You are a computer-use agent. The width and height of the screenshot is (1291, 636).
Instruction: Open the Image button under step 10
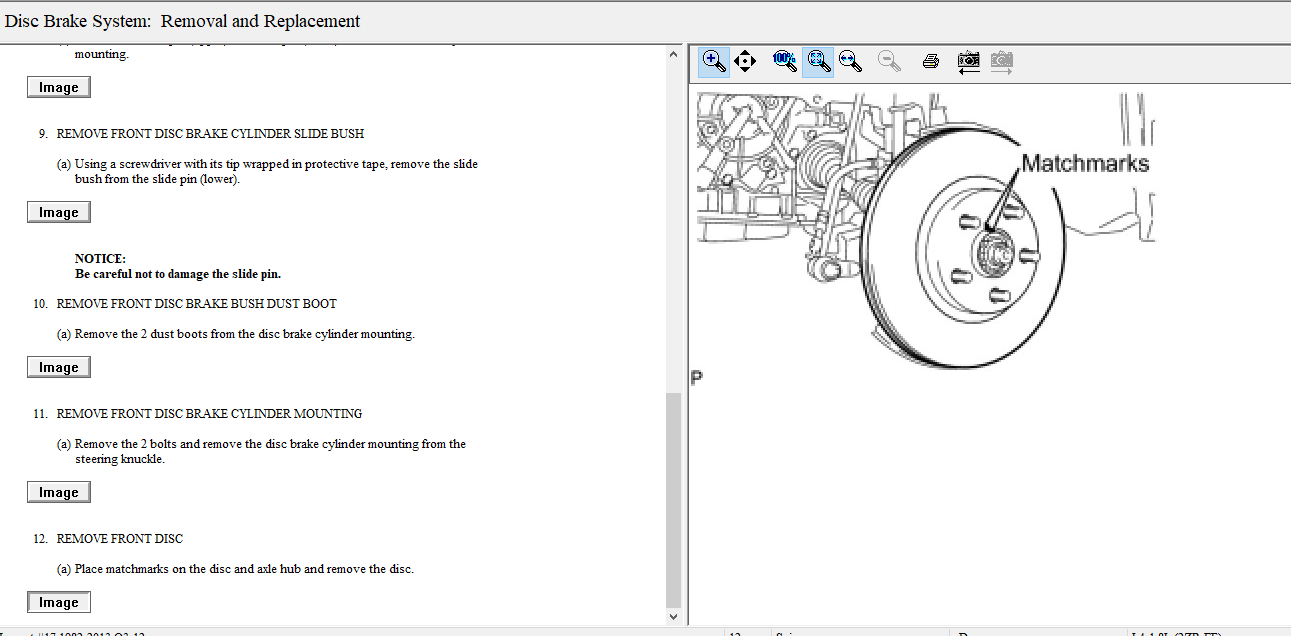click(x=59, y=367)
